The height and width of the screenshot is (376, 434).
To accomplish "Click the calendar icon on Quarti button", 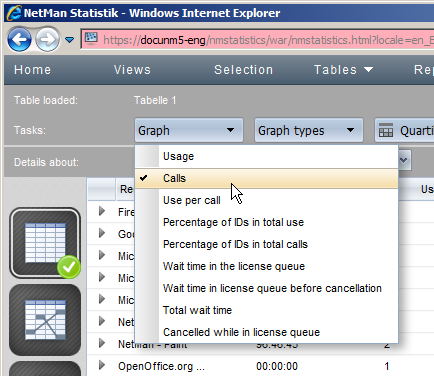I will [386, 130].
